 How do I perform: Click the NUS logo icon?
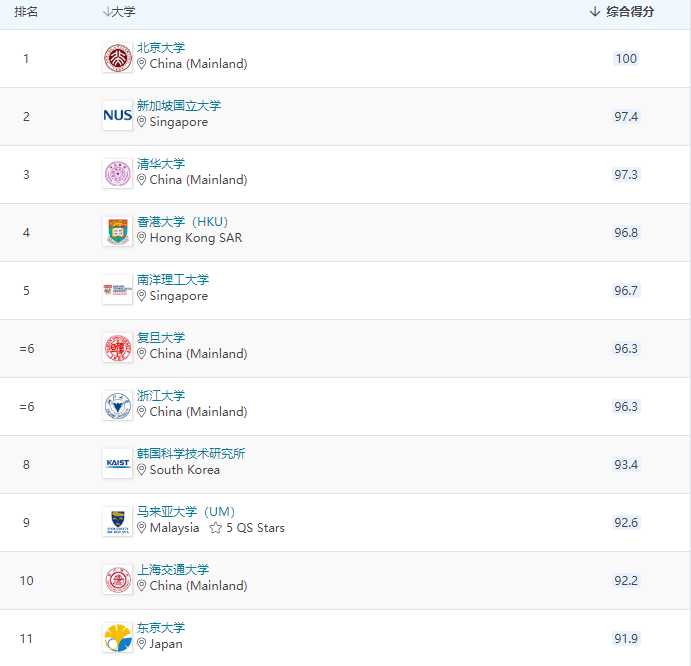pyautogui.click(x=117, y=116)
